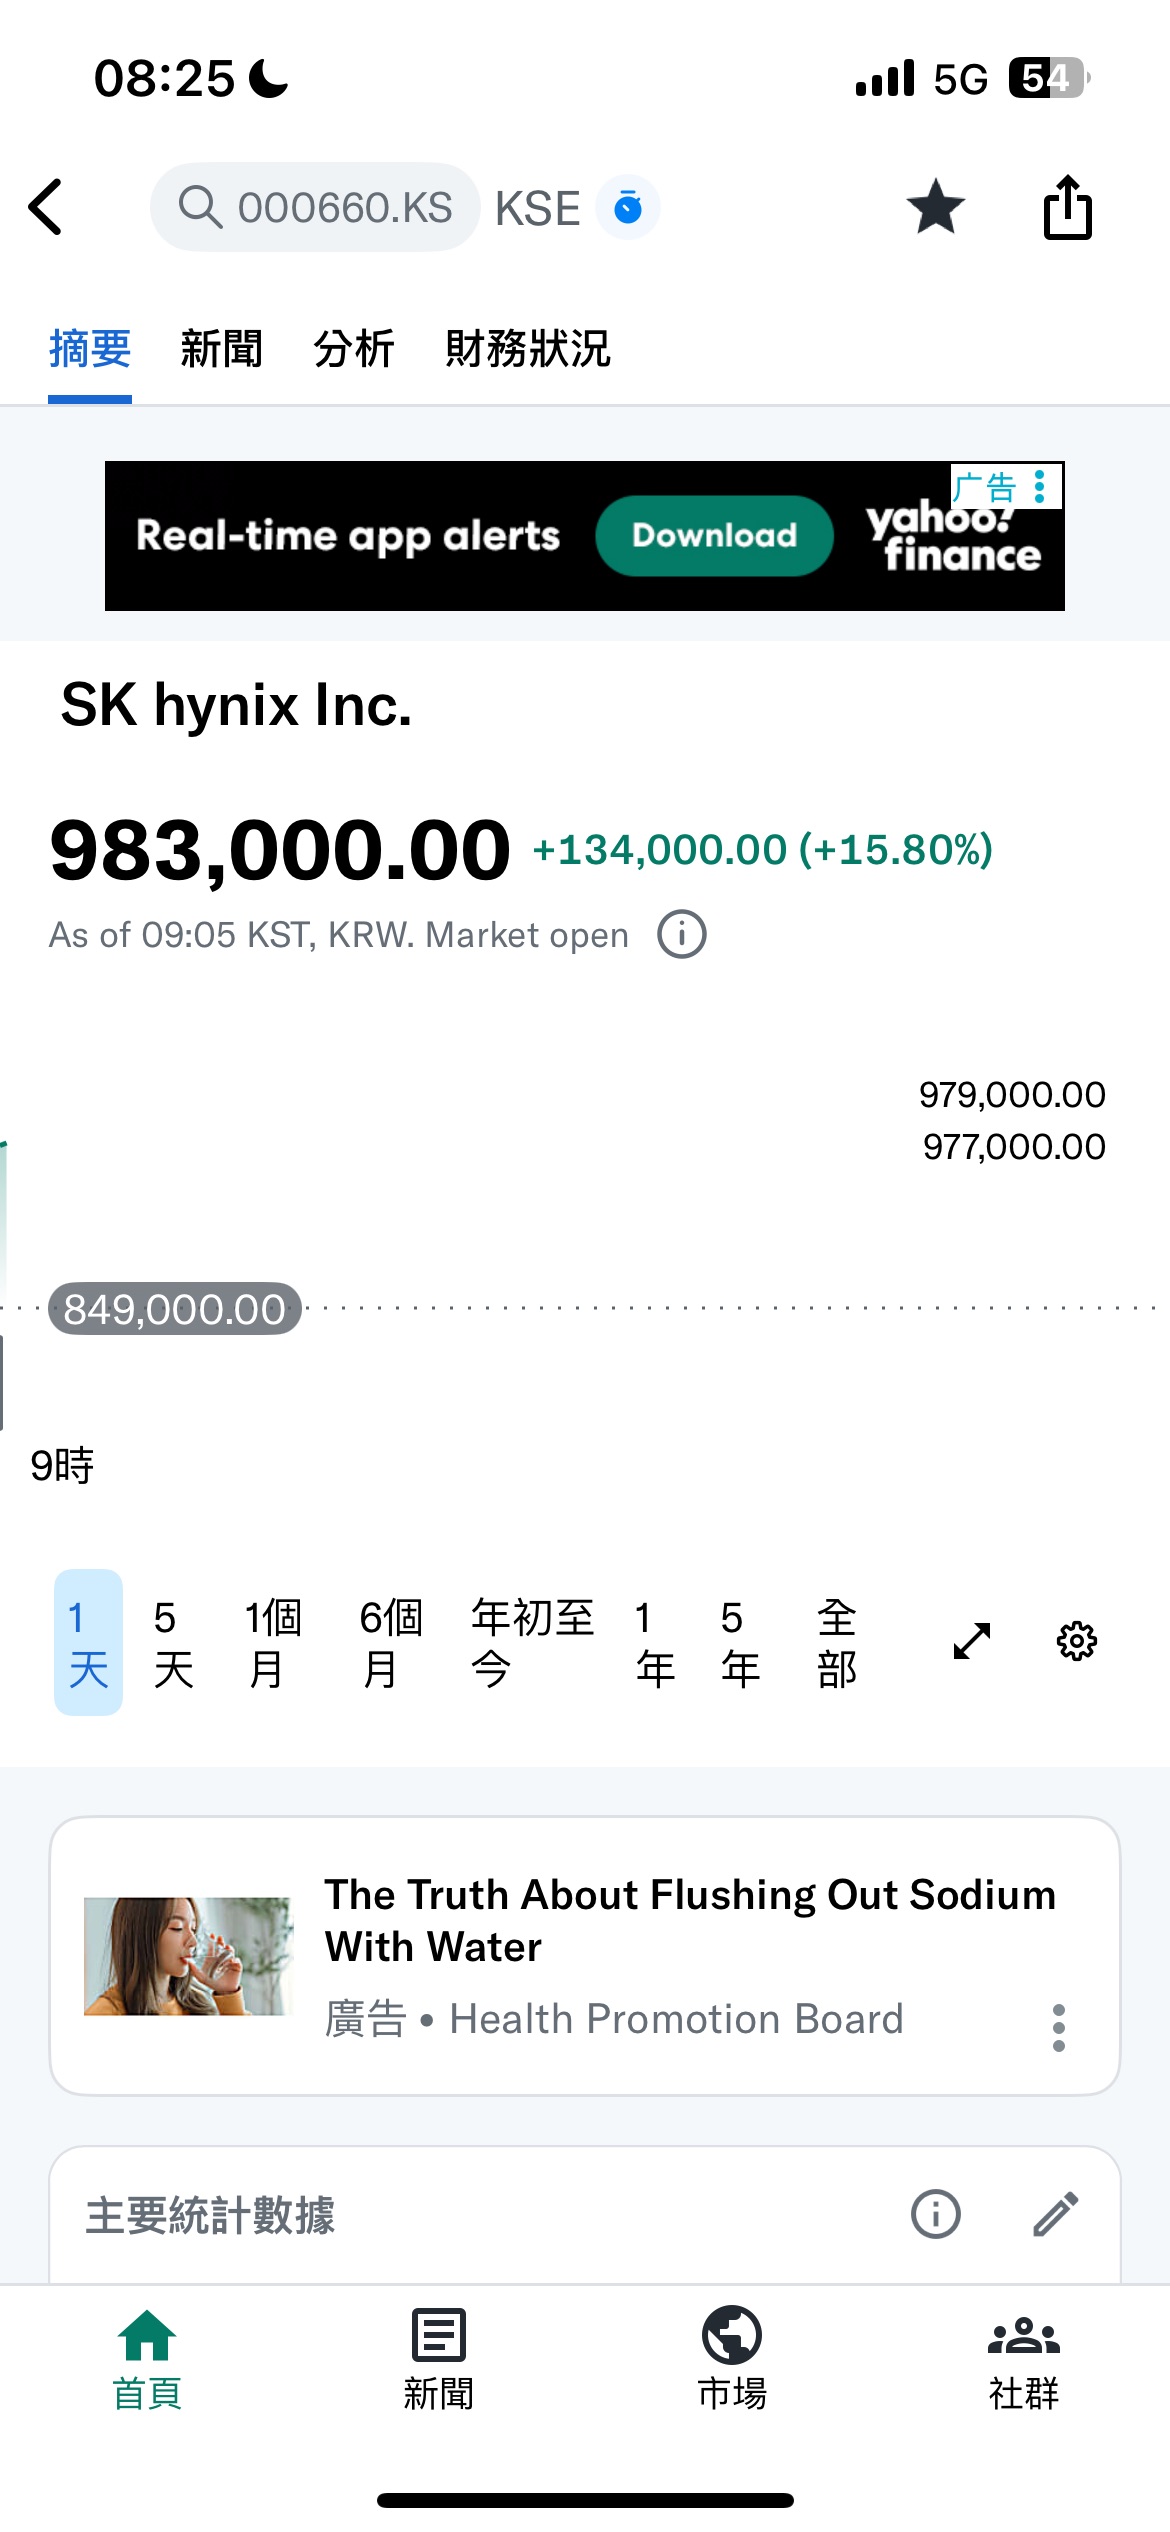Select the 年初至今 chart range
The width and height of the screenshot is (1170, 2532).
click(x=532, y=1643)
